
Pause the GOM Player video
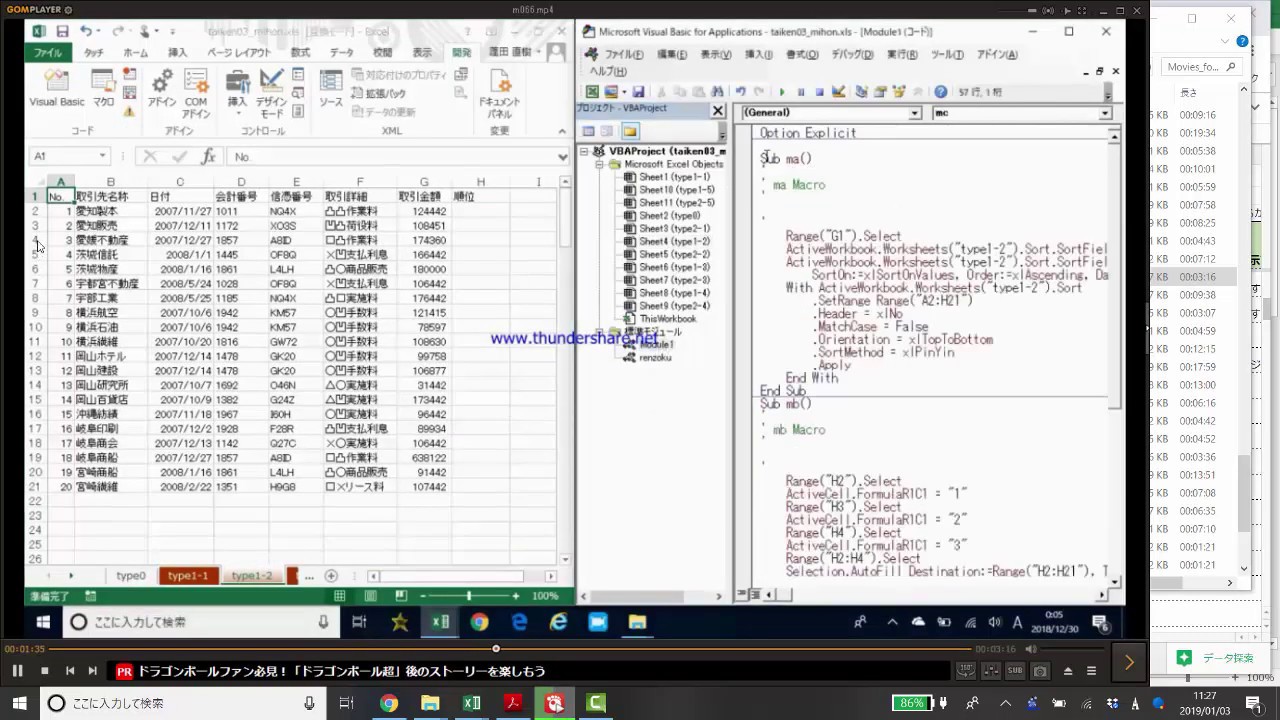pos(17,671)
